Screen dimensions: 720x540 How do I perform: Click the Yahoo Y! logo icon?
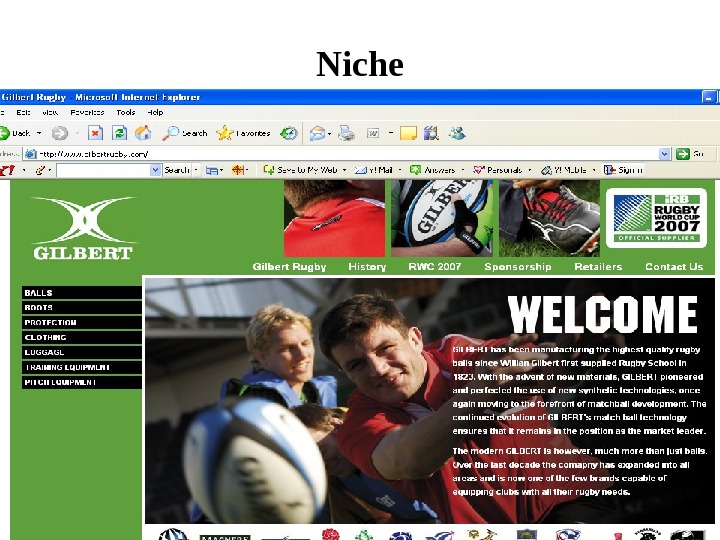coord(7,170)
